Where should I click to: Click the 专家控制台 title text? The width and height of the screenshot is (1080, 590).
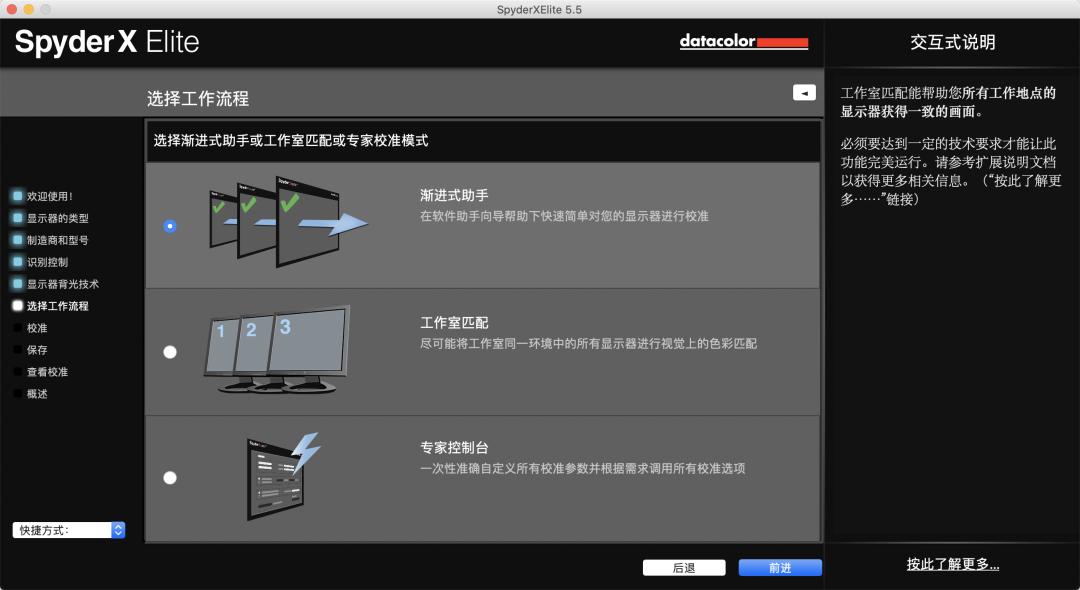454,448
